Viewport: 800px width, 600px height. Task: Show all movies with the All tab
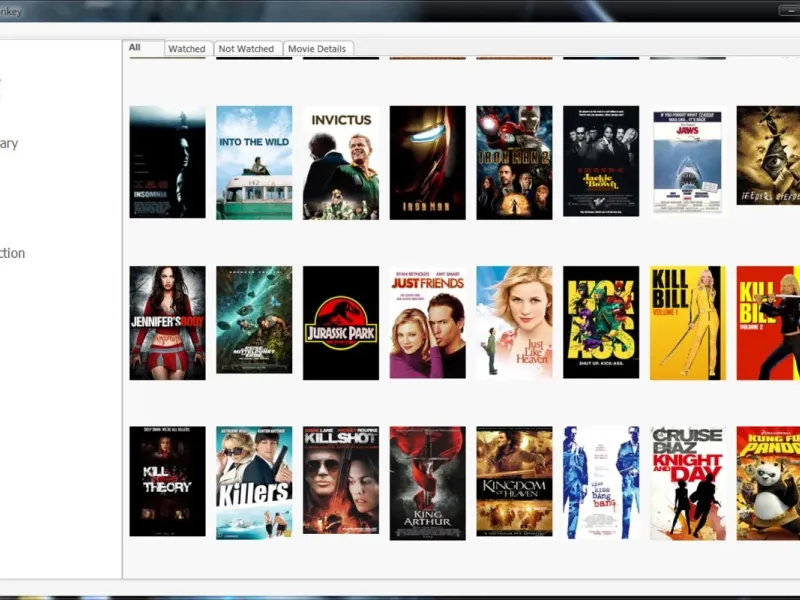click(x=135, y=47)
